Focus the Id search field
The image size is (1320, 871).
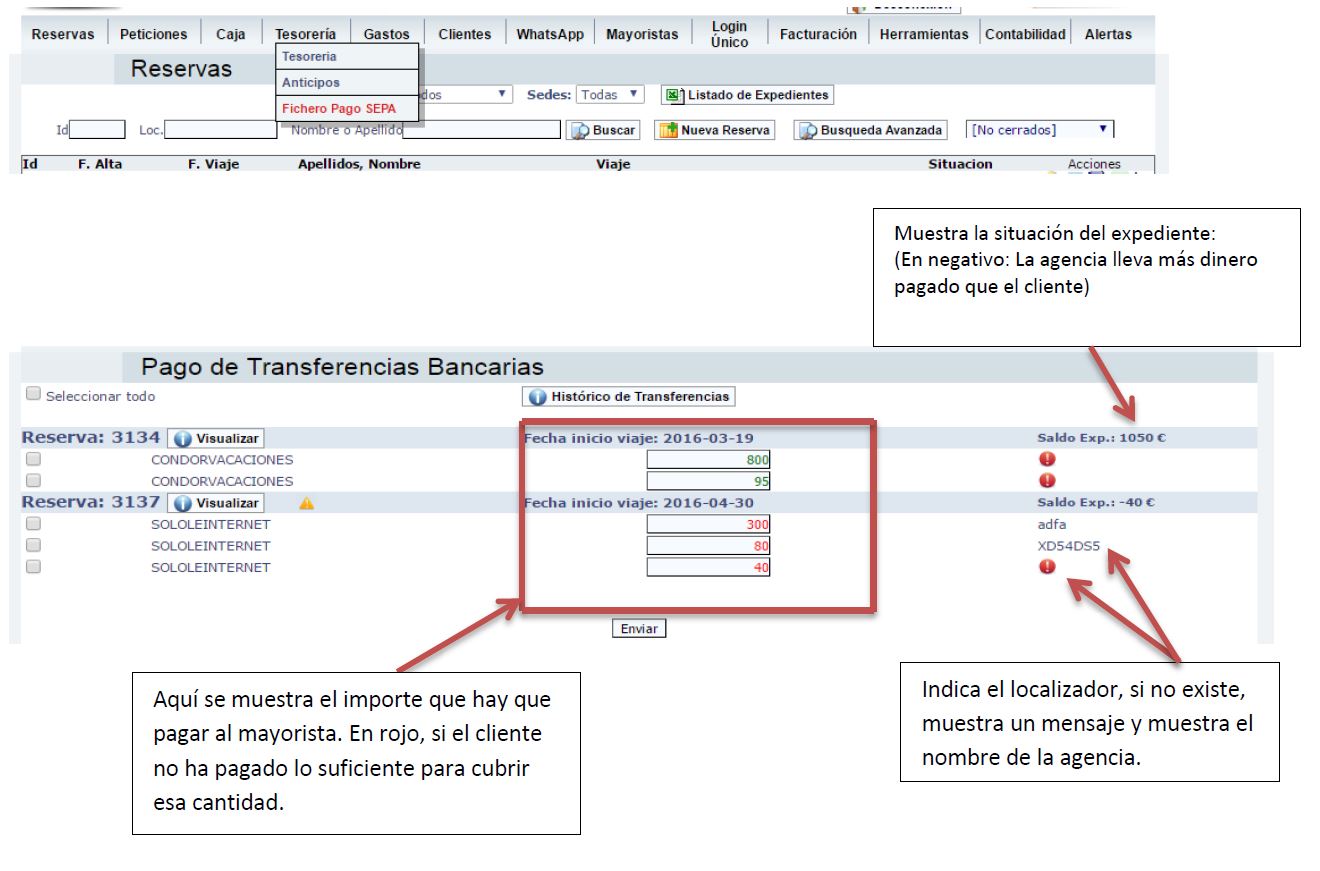97,130
